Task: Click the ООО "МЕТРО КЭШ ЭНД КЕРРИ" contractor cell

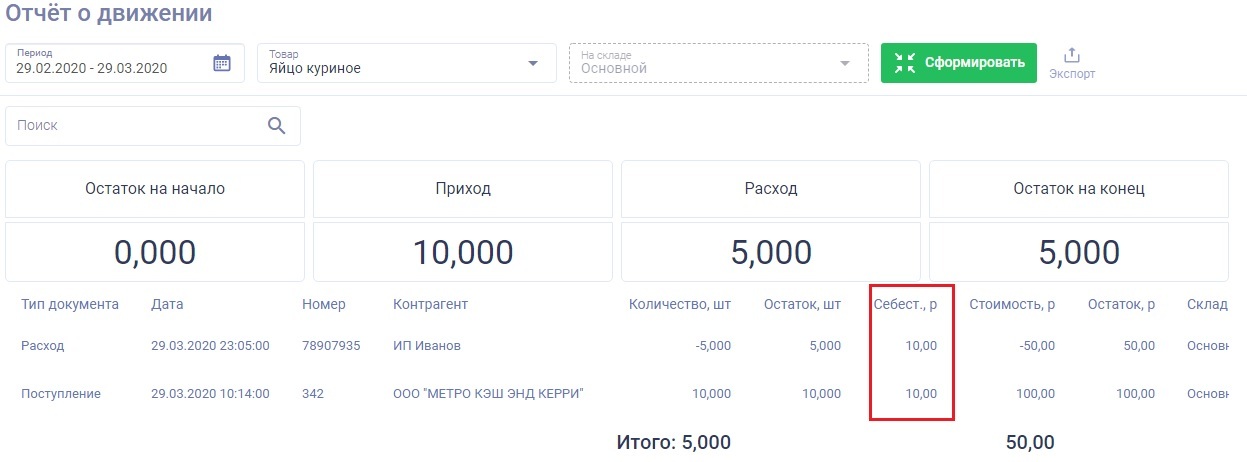Action: pyautogui.click(x=488, y=394)
